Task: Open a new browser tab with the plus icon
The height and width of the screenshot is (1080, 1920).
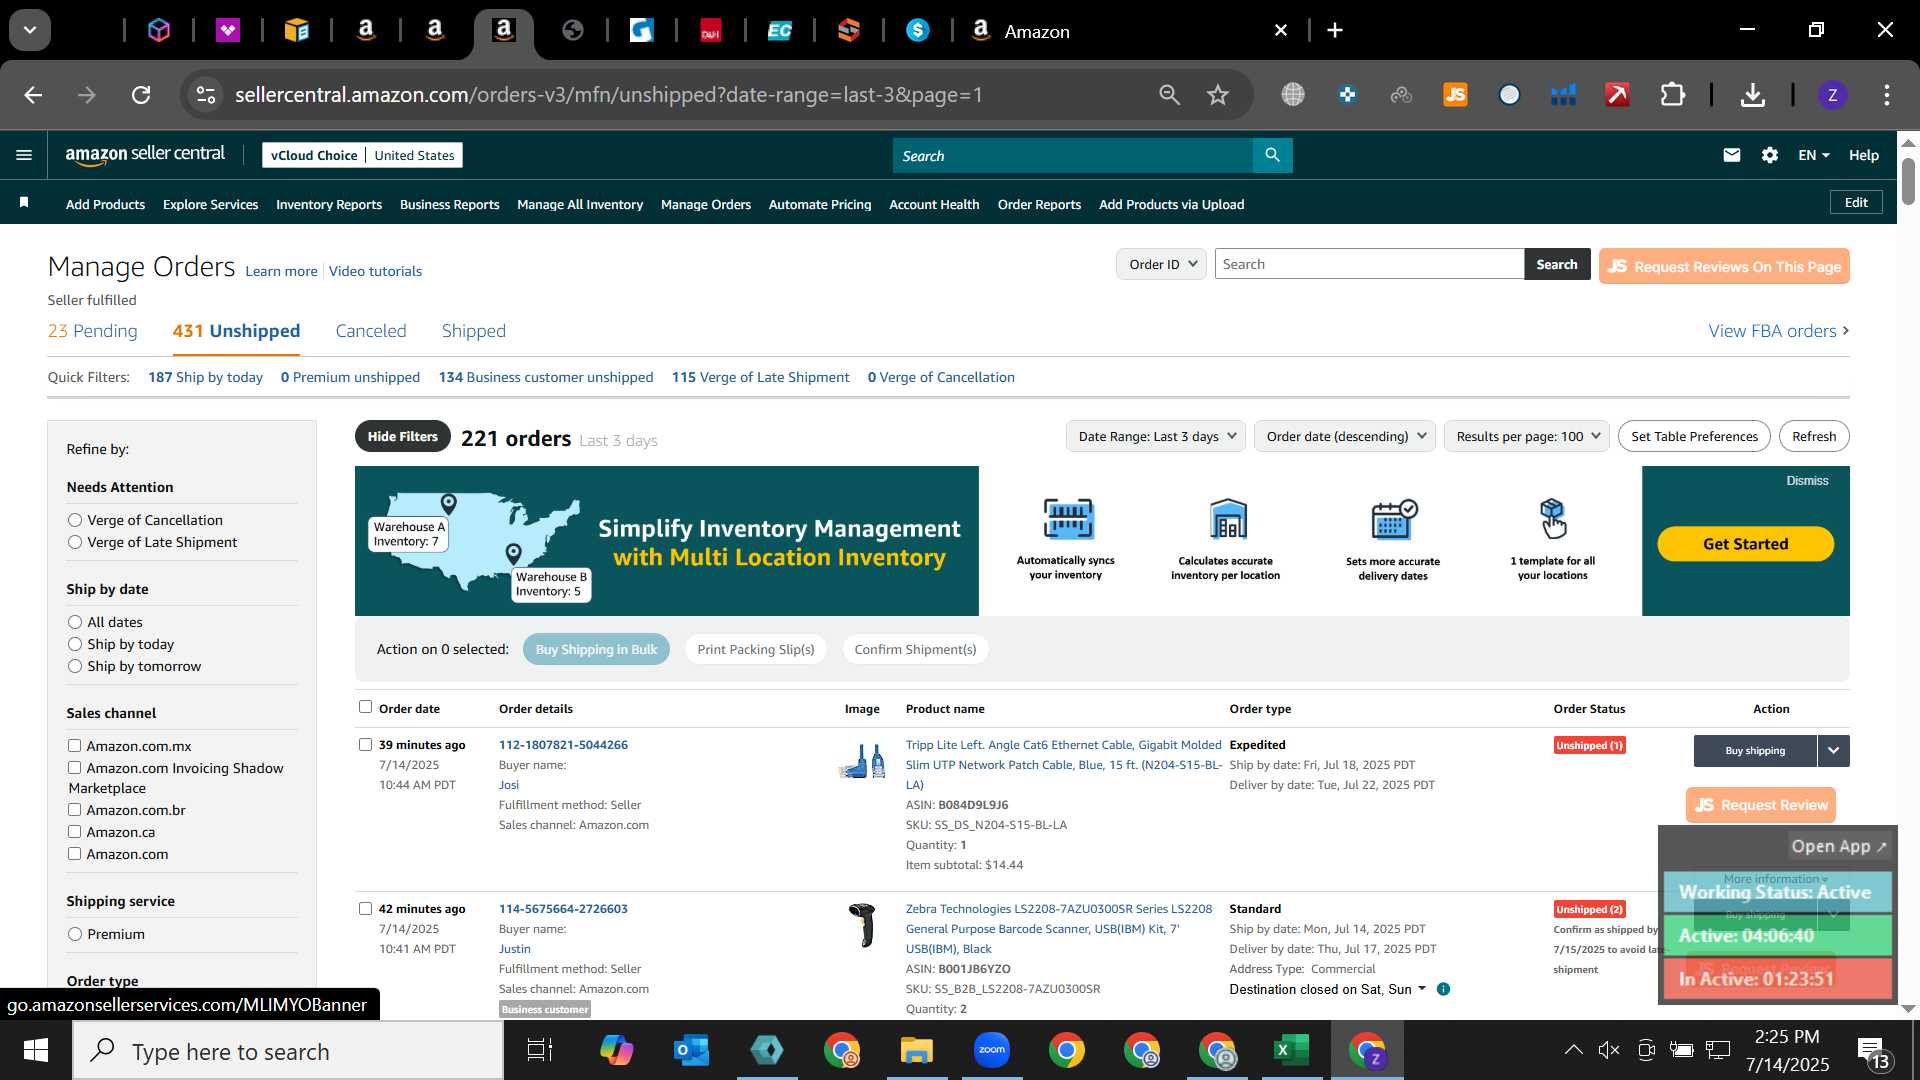Action: [1334, 30]
